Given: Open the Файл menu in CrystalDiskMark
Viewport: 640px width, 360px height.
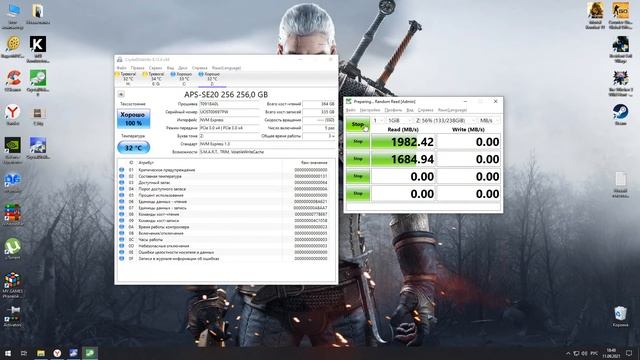Looking at the screenshot, I should coord(351,110).
